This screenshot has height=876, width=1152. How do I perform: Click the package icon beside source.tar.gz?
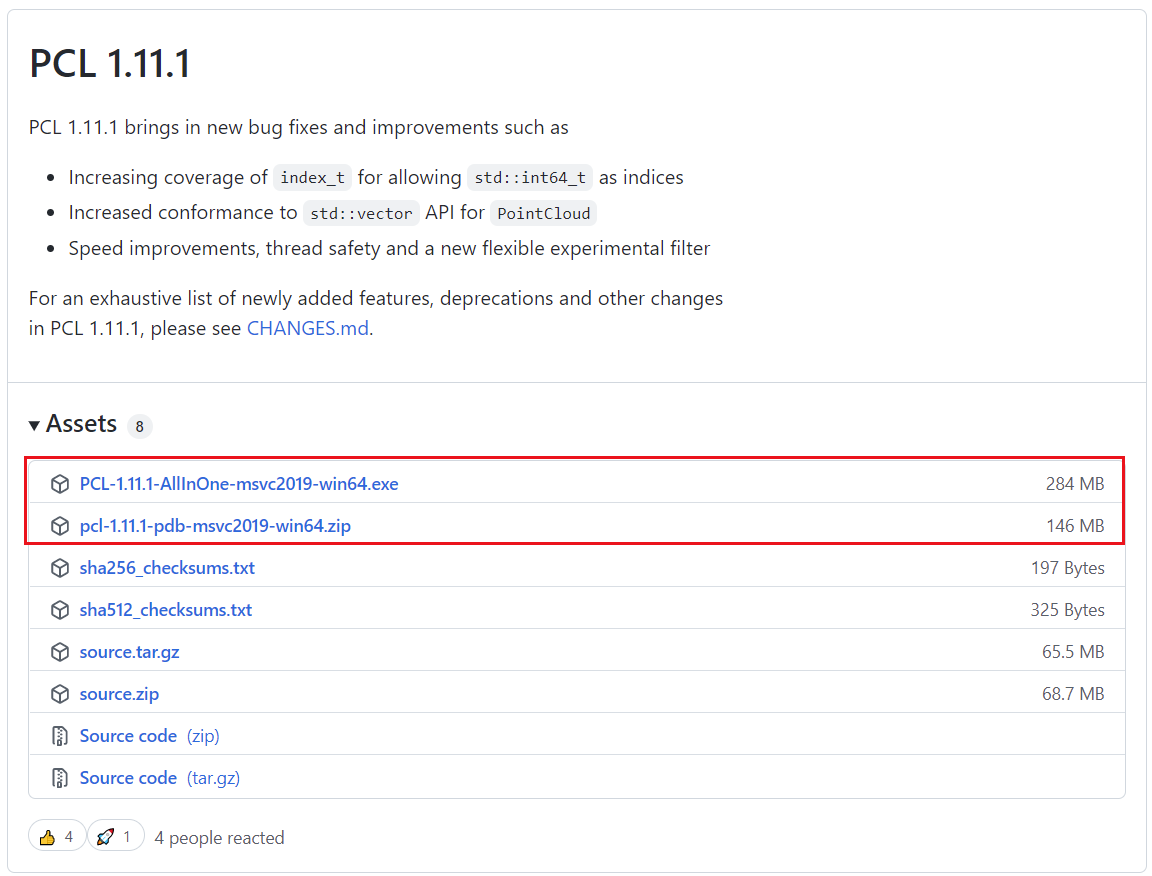pyautogui.click(x=60, y=651)
